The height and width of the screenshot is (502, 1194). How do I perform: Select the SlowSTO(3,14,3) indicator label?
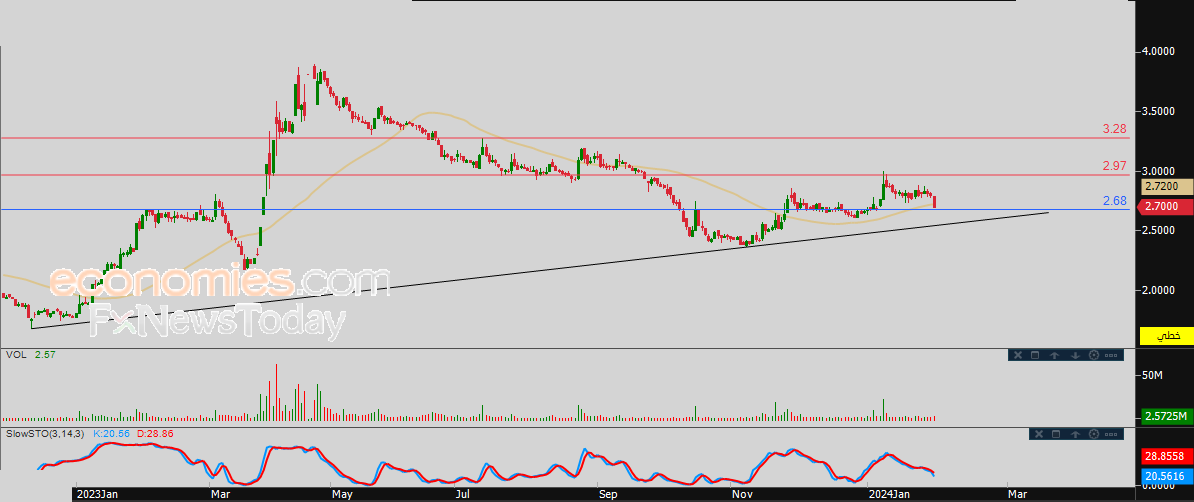pos(46,433)
